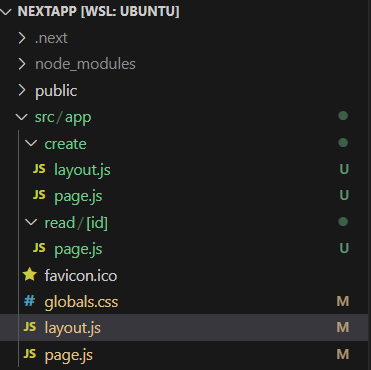The width and height of the screenshot is (371, 370).
Task: Open the modified page.js in src/app
Action: 69,355
